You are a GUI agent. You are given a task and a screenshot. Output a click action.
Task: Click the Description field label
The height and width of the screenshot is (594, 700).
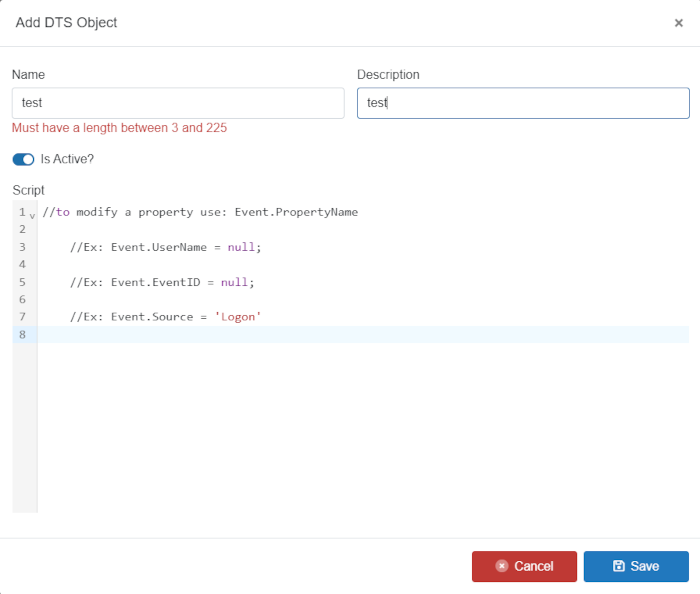tap(388, 75)
